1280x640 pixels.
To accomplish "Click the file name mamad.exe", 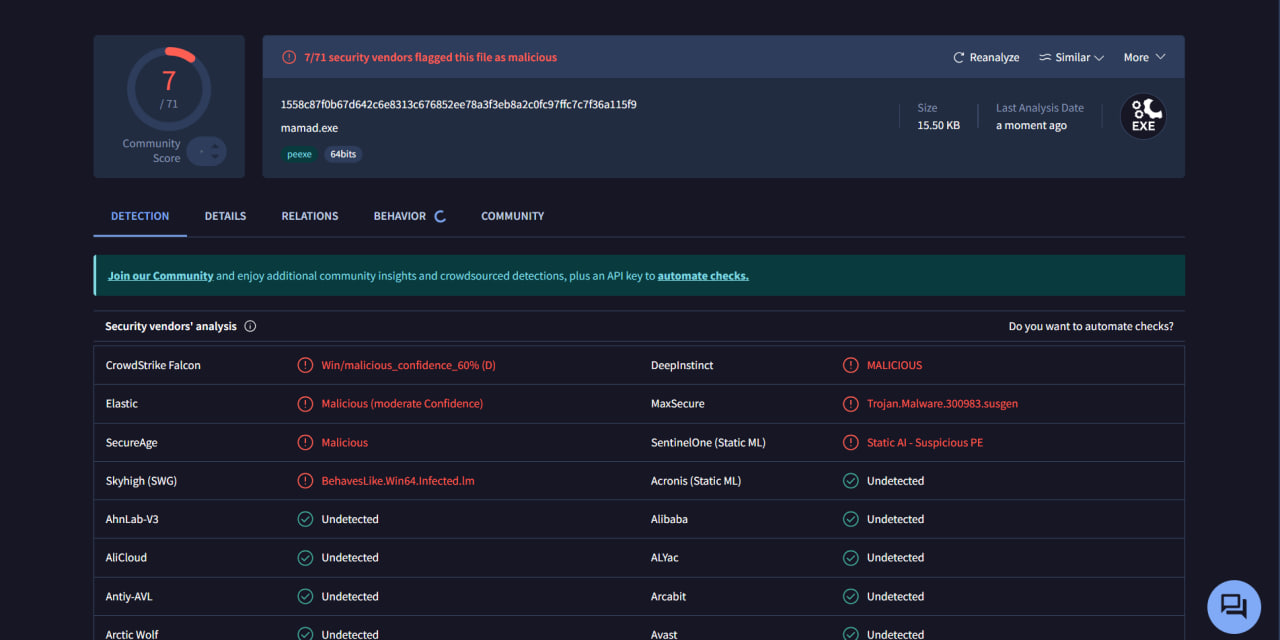I will [x=310, y=128].
